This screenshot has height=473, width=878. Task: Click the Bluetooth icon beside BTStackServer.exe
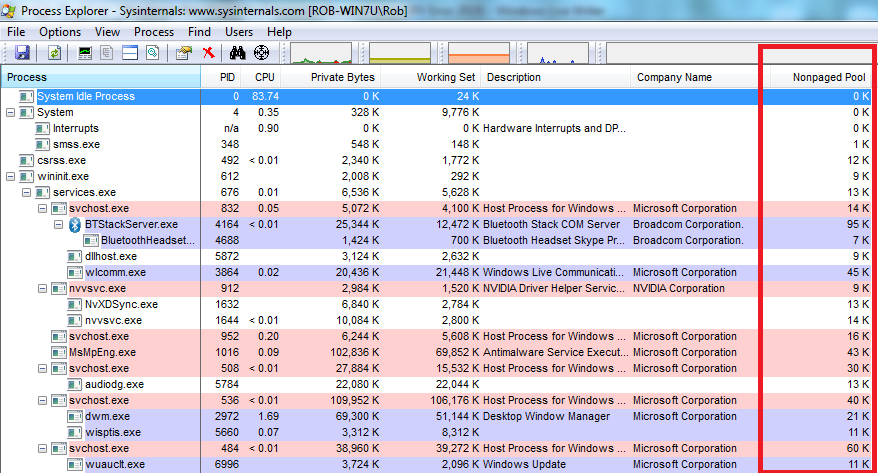74,224
